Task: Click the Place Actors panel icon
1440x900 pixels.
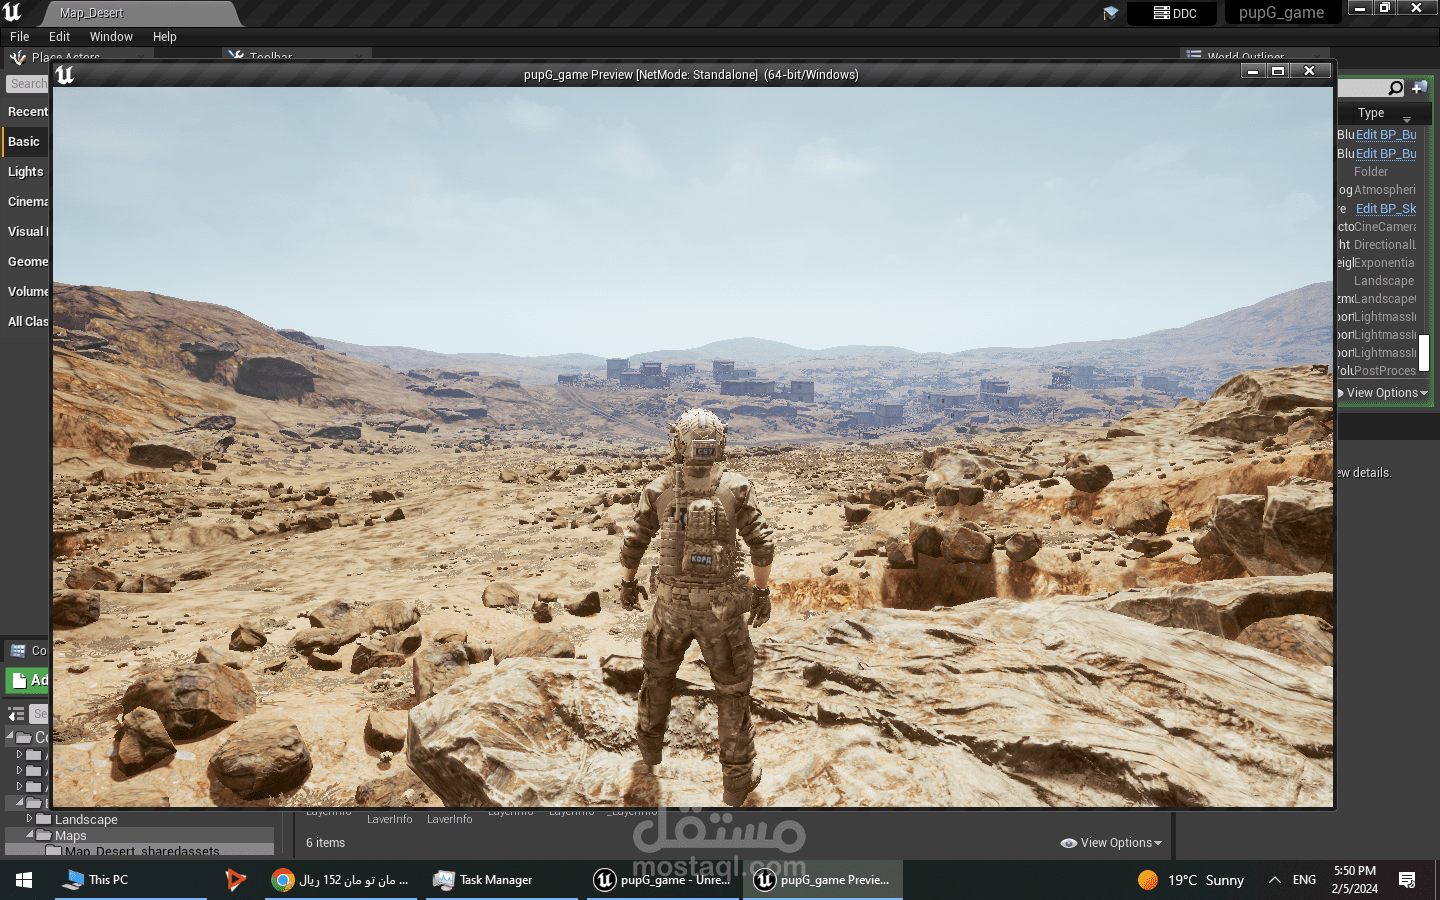Action: (x=17, y=57)
